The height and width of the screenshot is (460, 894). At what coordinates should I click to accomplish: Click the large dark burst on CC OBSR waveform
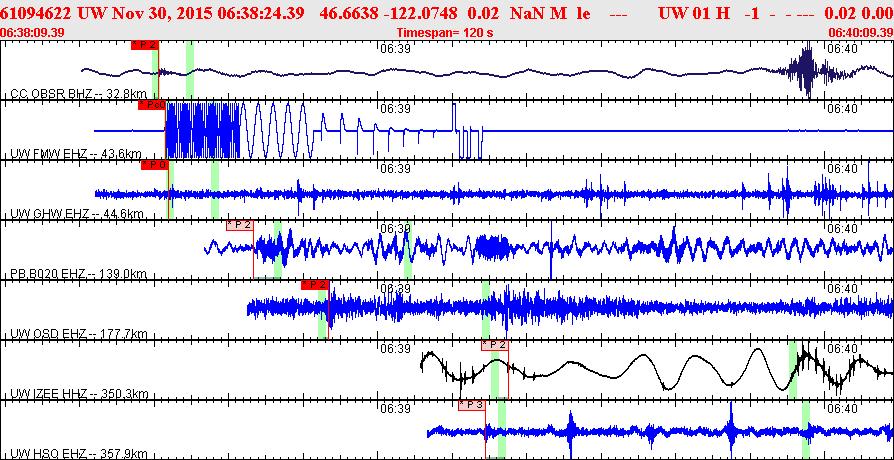pos(806,70)
